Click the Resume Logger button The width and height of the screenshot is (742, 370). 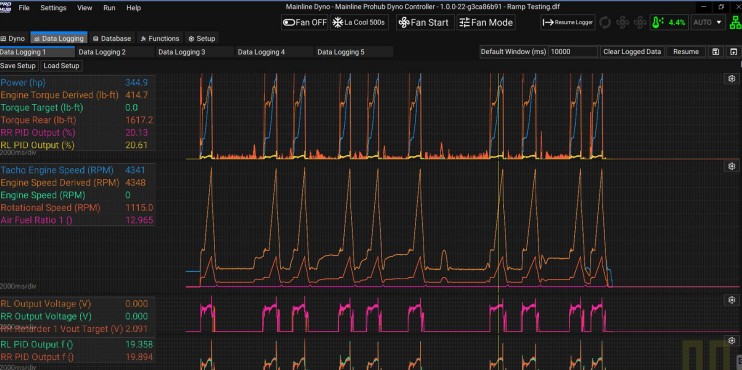[x=568, y=22]
